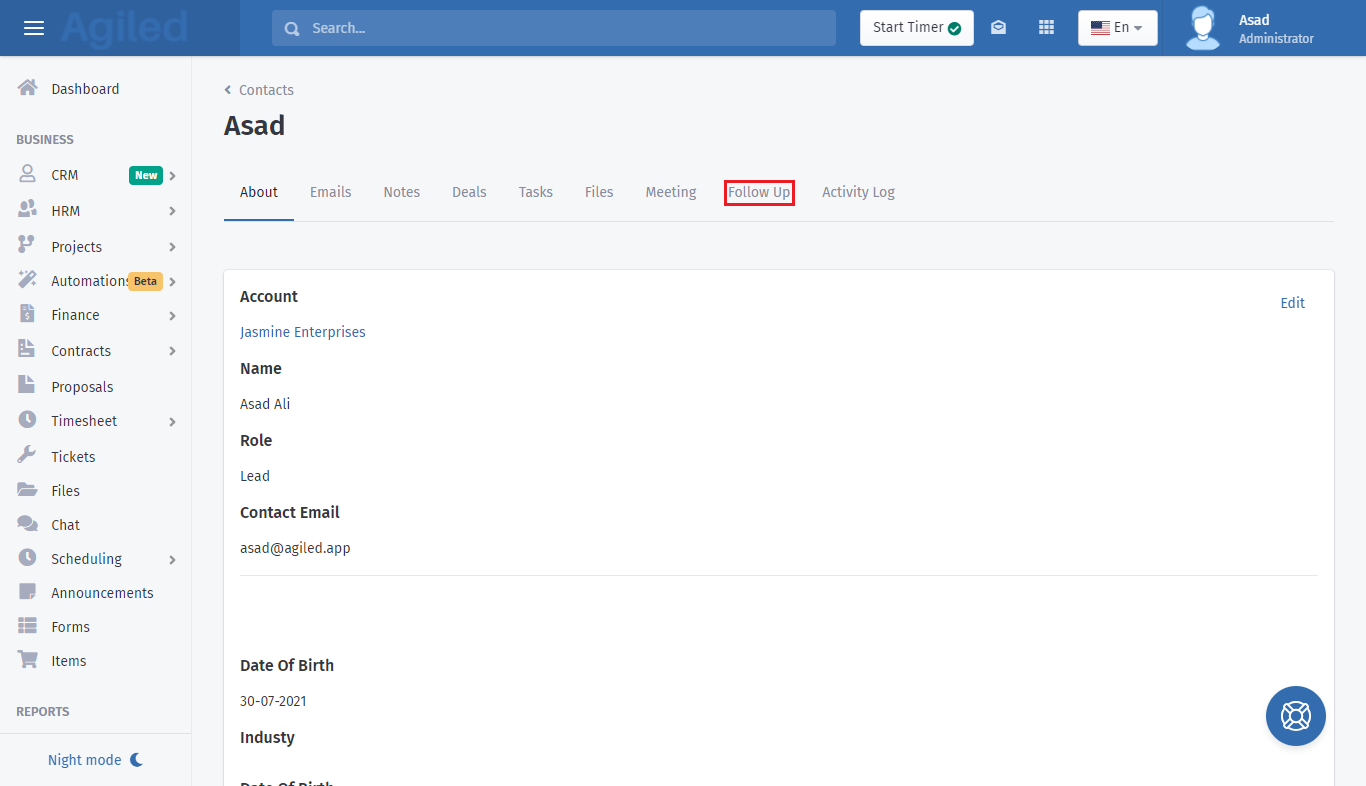Start the timer
The image size is (1366, 786).
pyautogui.click(x=916, y=28)
